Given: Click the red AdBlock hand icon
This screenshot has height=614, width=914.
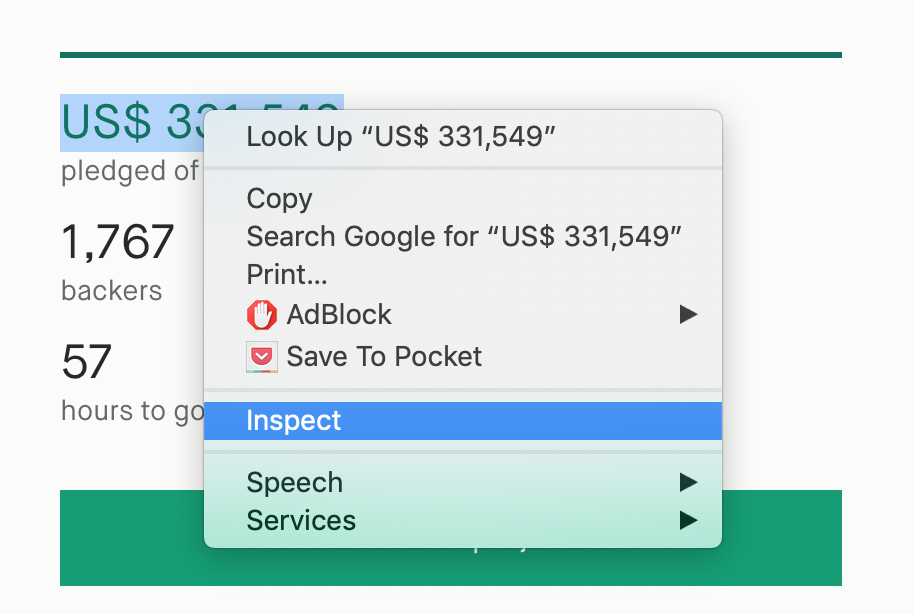Looking at the screenshot, I should pos(262,315).
